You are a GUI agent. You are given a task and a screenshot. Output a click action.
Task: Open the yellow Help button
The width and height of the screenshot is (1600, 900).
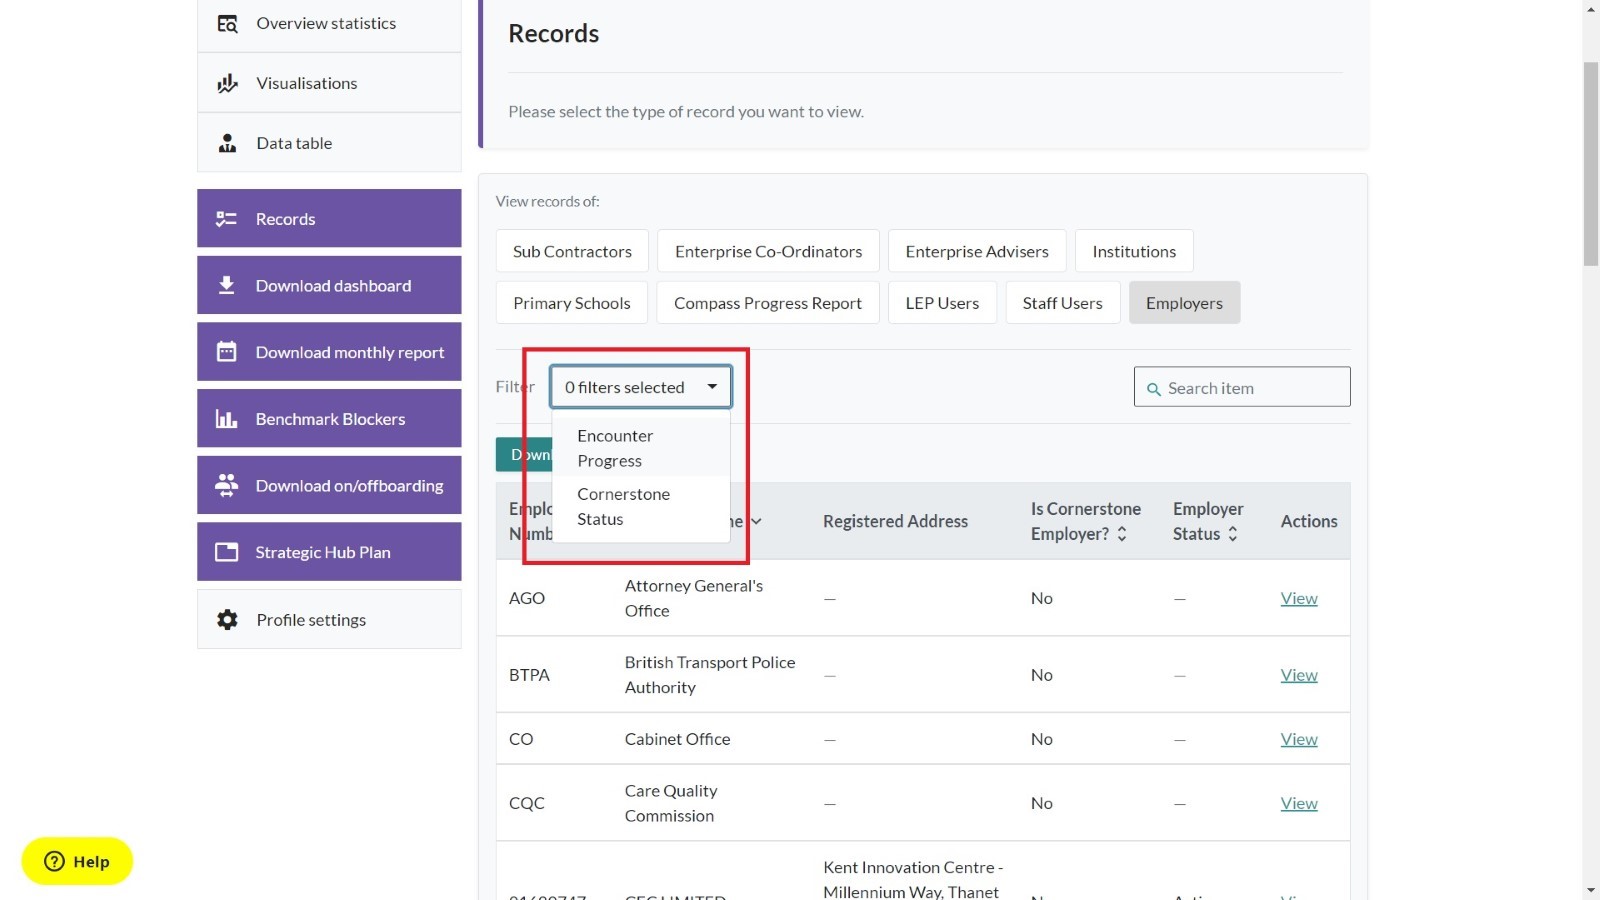click(x=77, y=861)
